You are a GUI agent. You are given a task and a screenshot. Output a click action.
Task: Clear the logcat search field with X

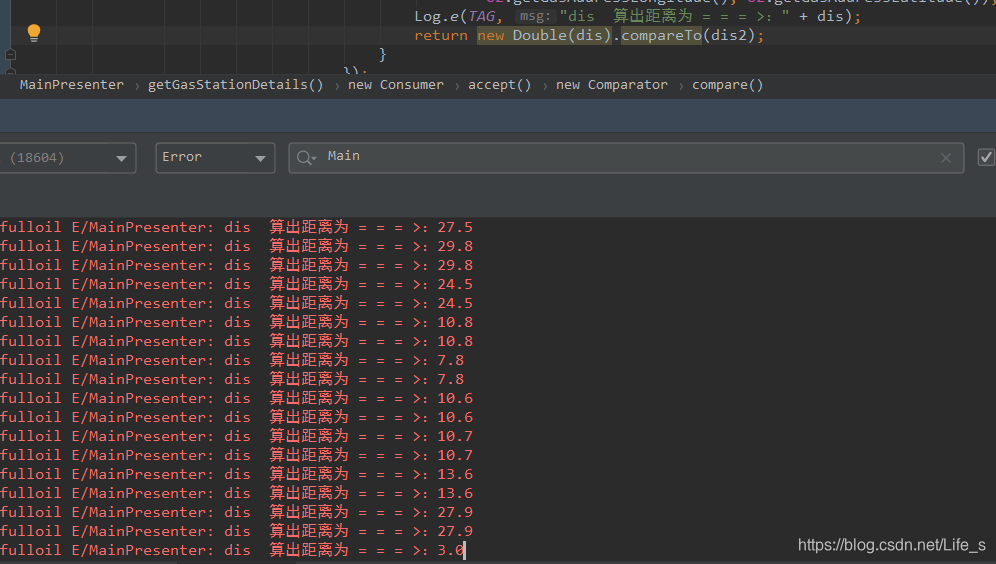tap(946, 158)
